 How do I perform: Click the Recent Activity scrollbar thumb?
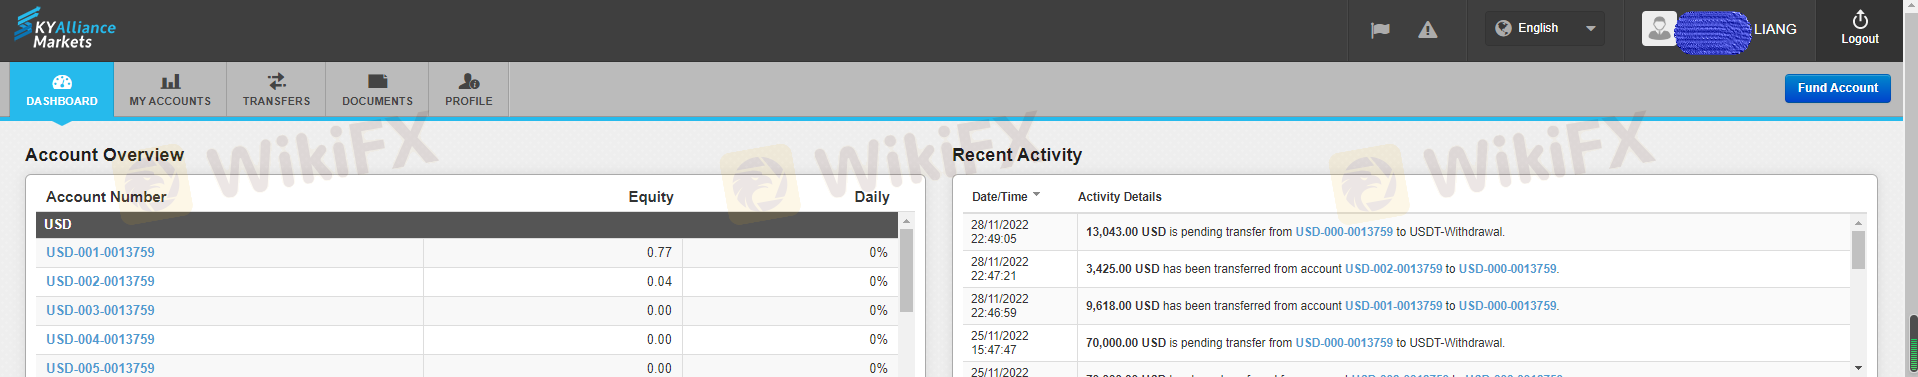pyautogui.click(x=1858, y=250)
